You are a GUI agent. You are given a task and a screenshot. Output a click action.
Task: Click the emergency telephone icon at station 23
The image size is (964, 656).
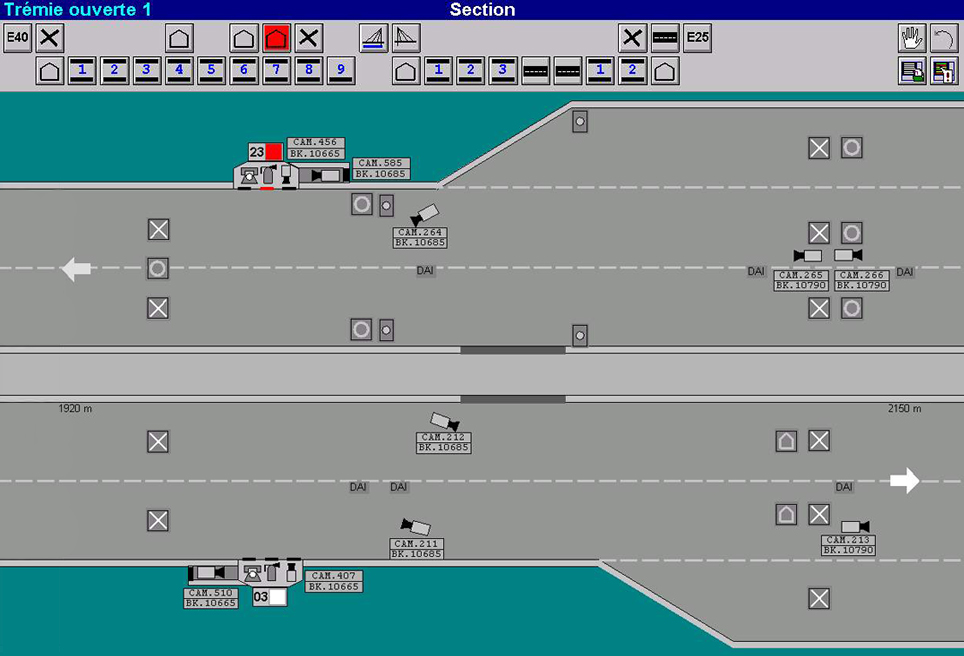pyautogui.click(x=248, y=174)
